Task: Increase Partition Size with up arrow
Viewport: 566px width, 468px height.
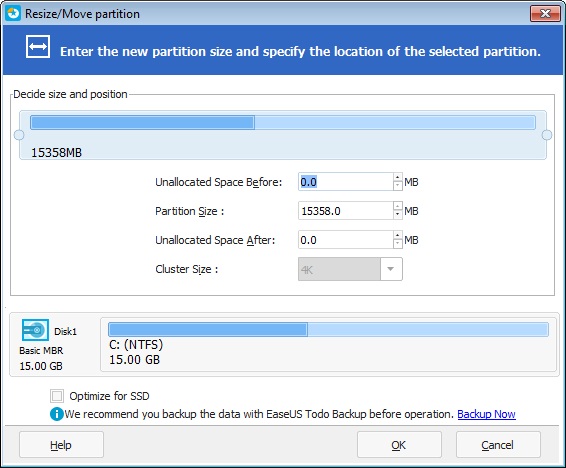Action: pos(397,206)
